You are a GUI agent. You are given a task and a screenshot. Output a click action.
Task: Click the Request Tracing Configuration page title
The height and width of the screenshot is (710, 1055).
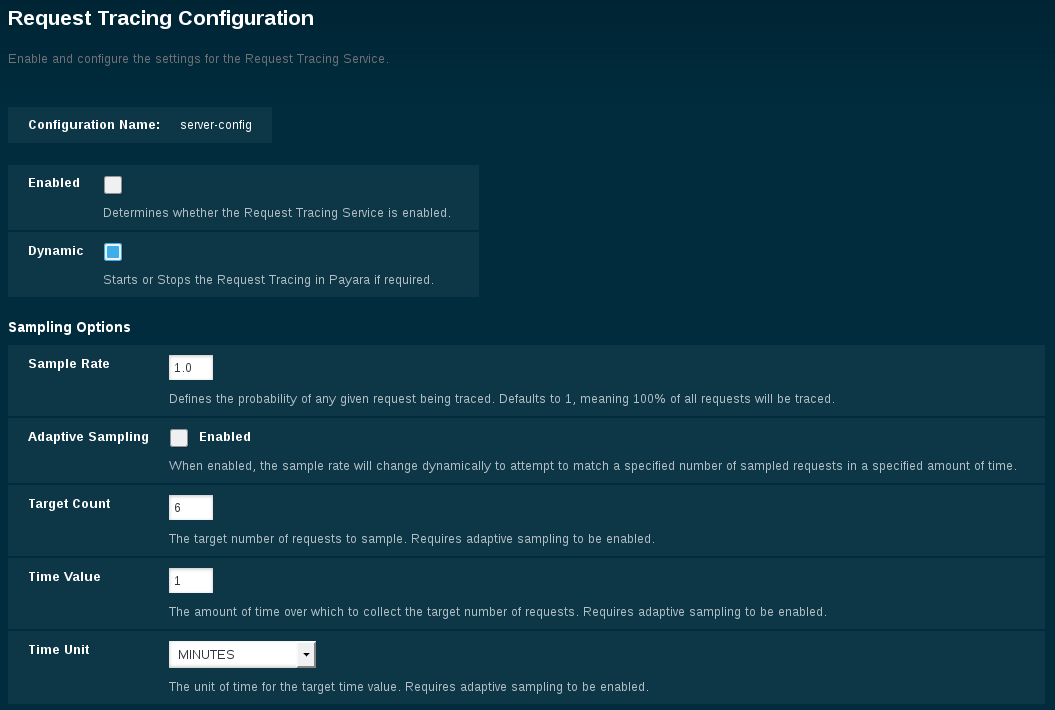point(160,18)
